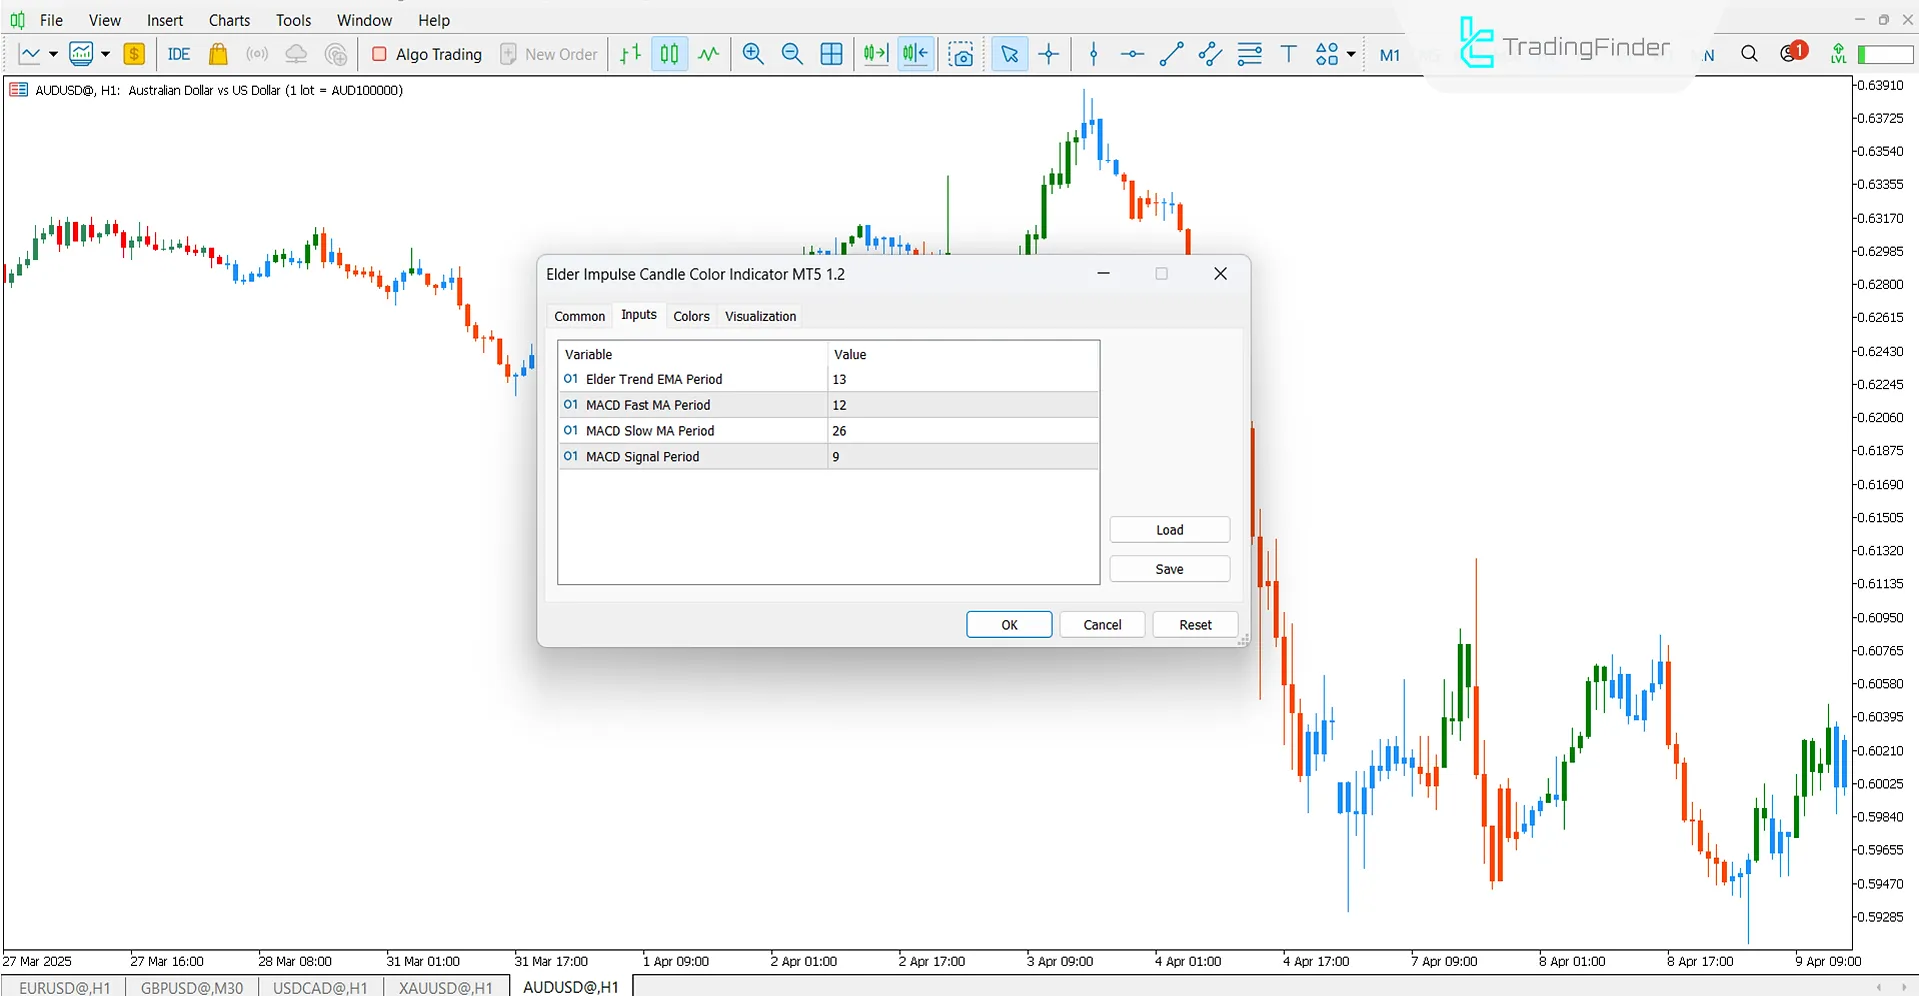Open the Charts menu
The image size is (1919, 996).
(229, 20)
